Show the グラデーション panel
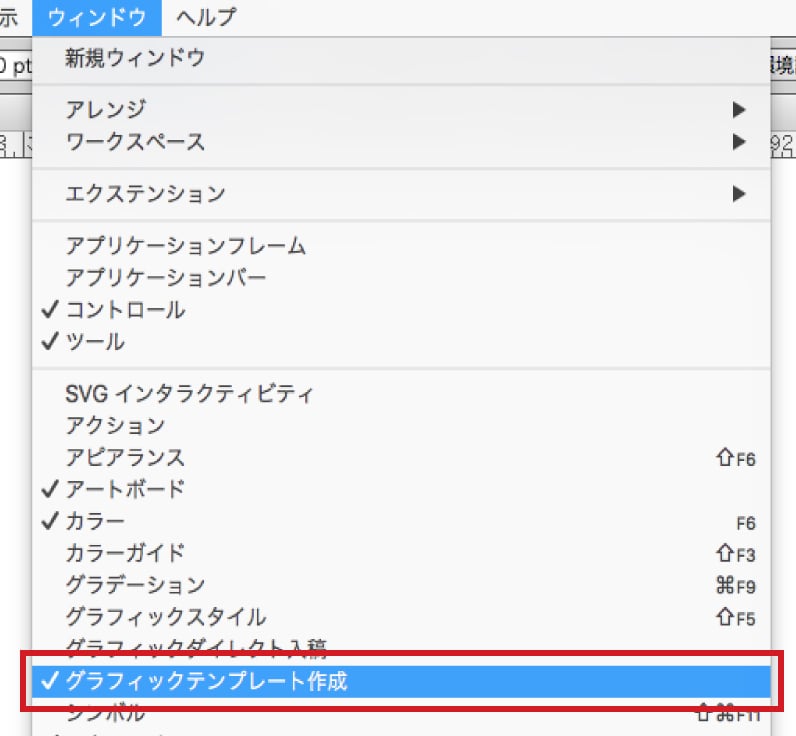 tap(135, 585)
